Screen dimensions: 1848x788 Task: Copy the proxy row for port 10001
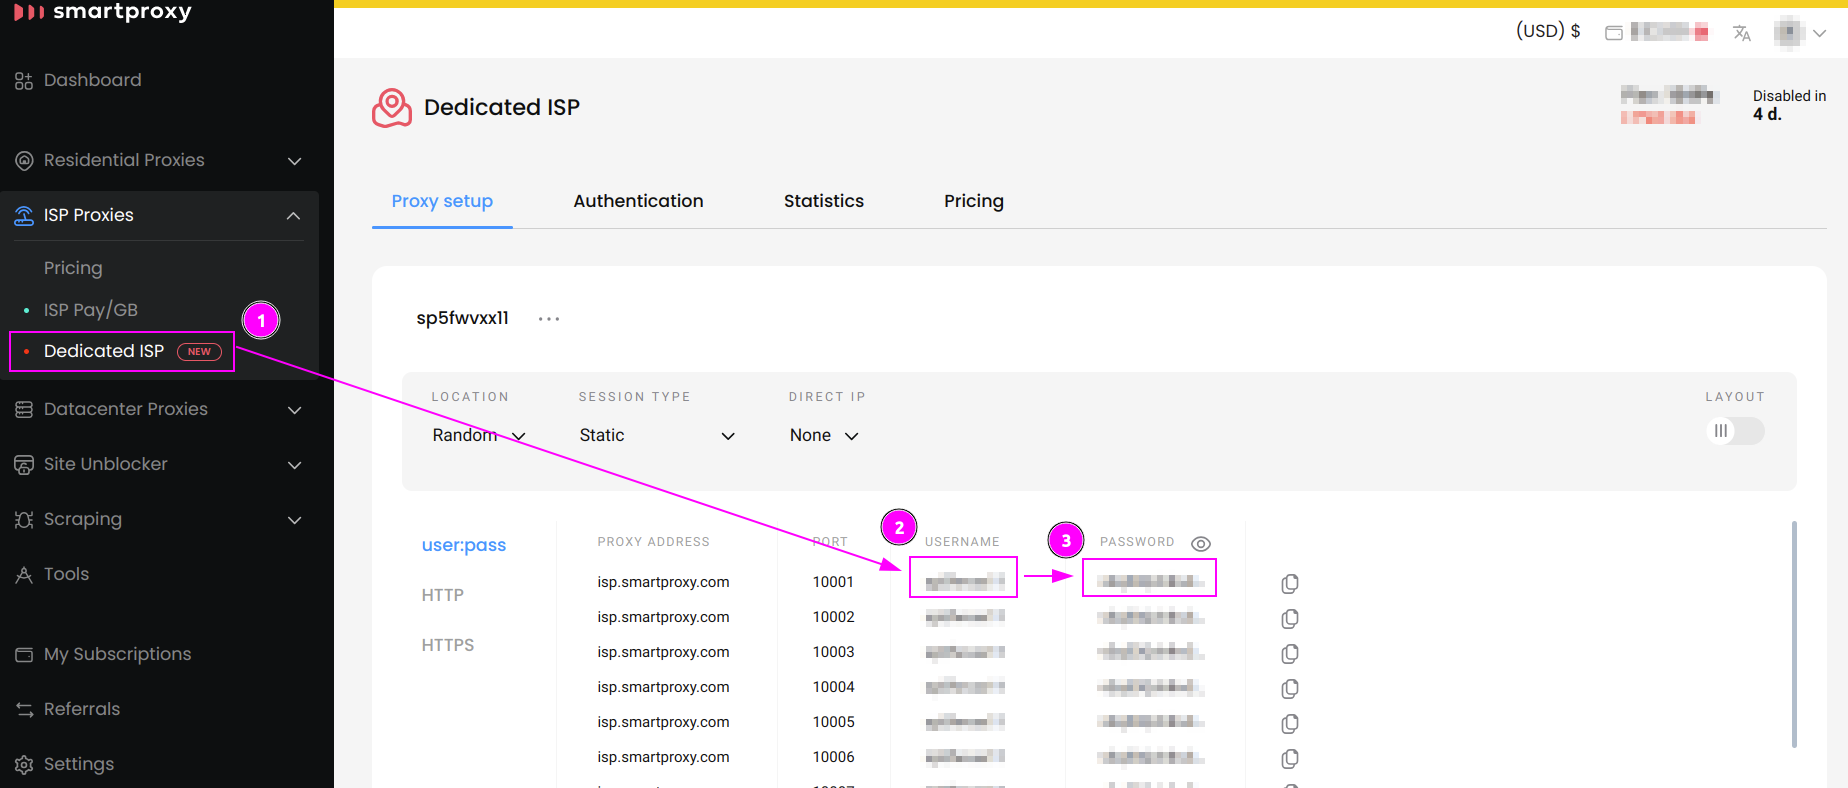(1290, 583)
